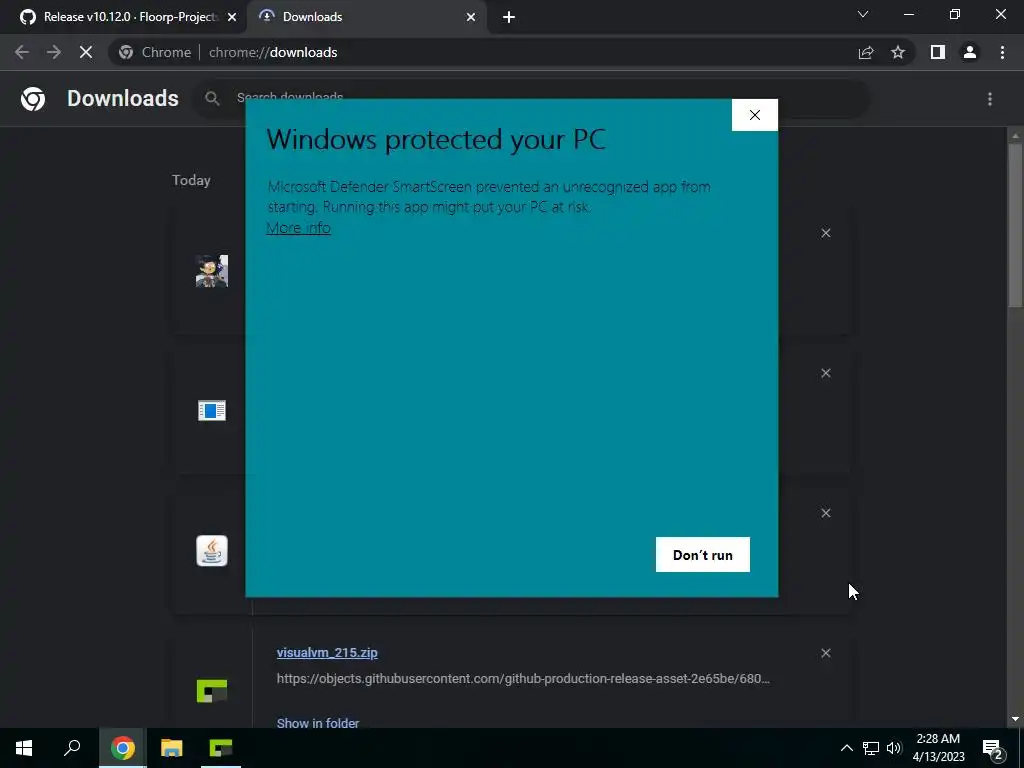This screenshot has width=1024, height=768.
Task: Open the Chrome three-dot menu
Action: (1002, 52)
